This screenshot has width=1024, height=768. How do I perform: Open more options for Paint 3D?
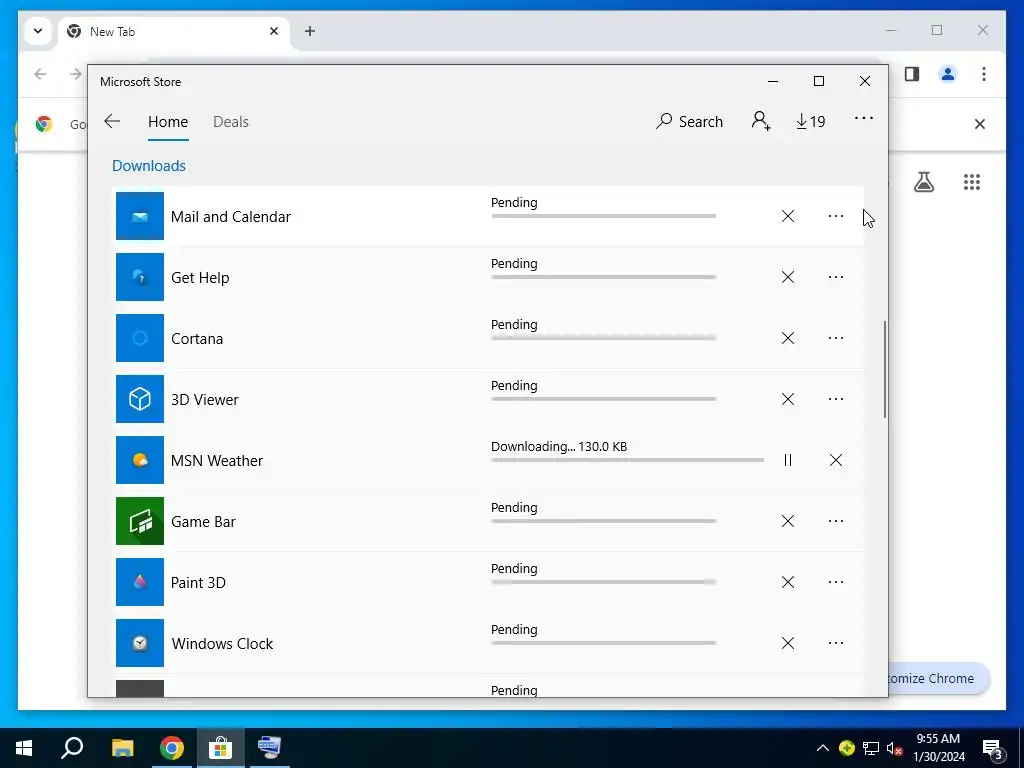pos(835,582)
